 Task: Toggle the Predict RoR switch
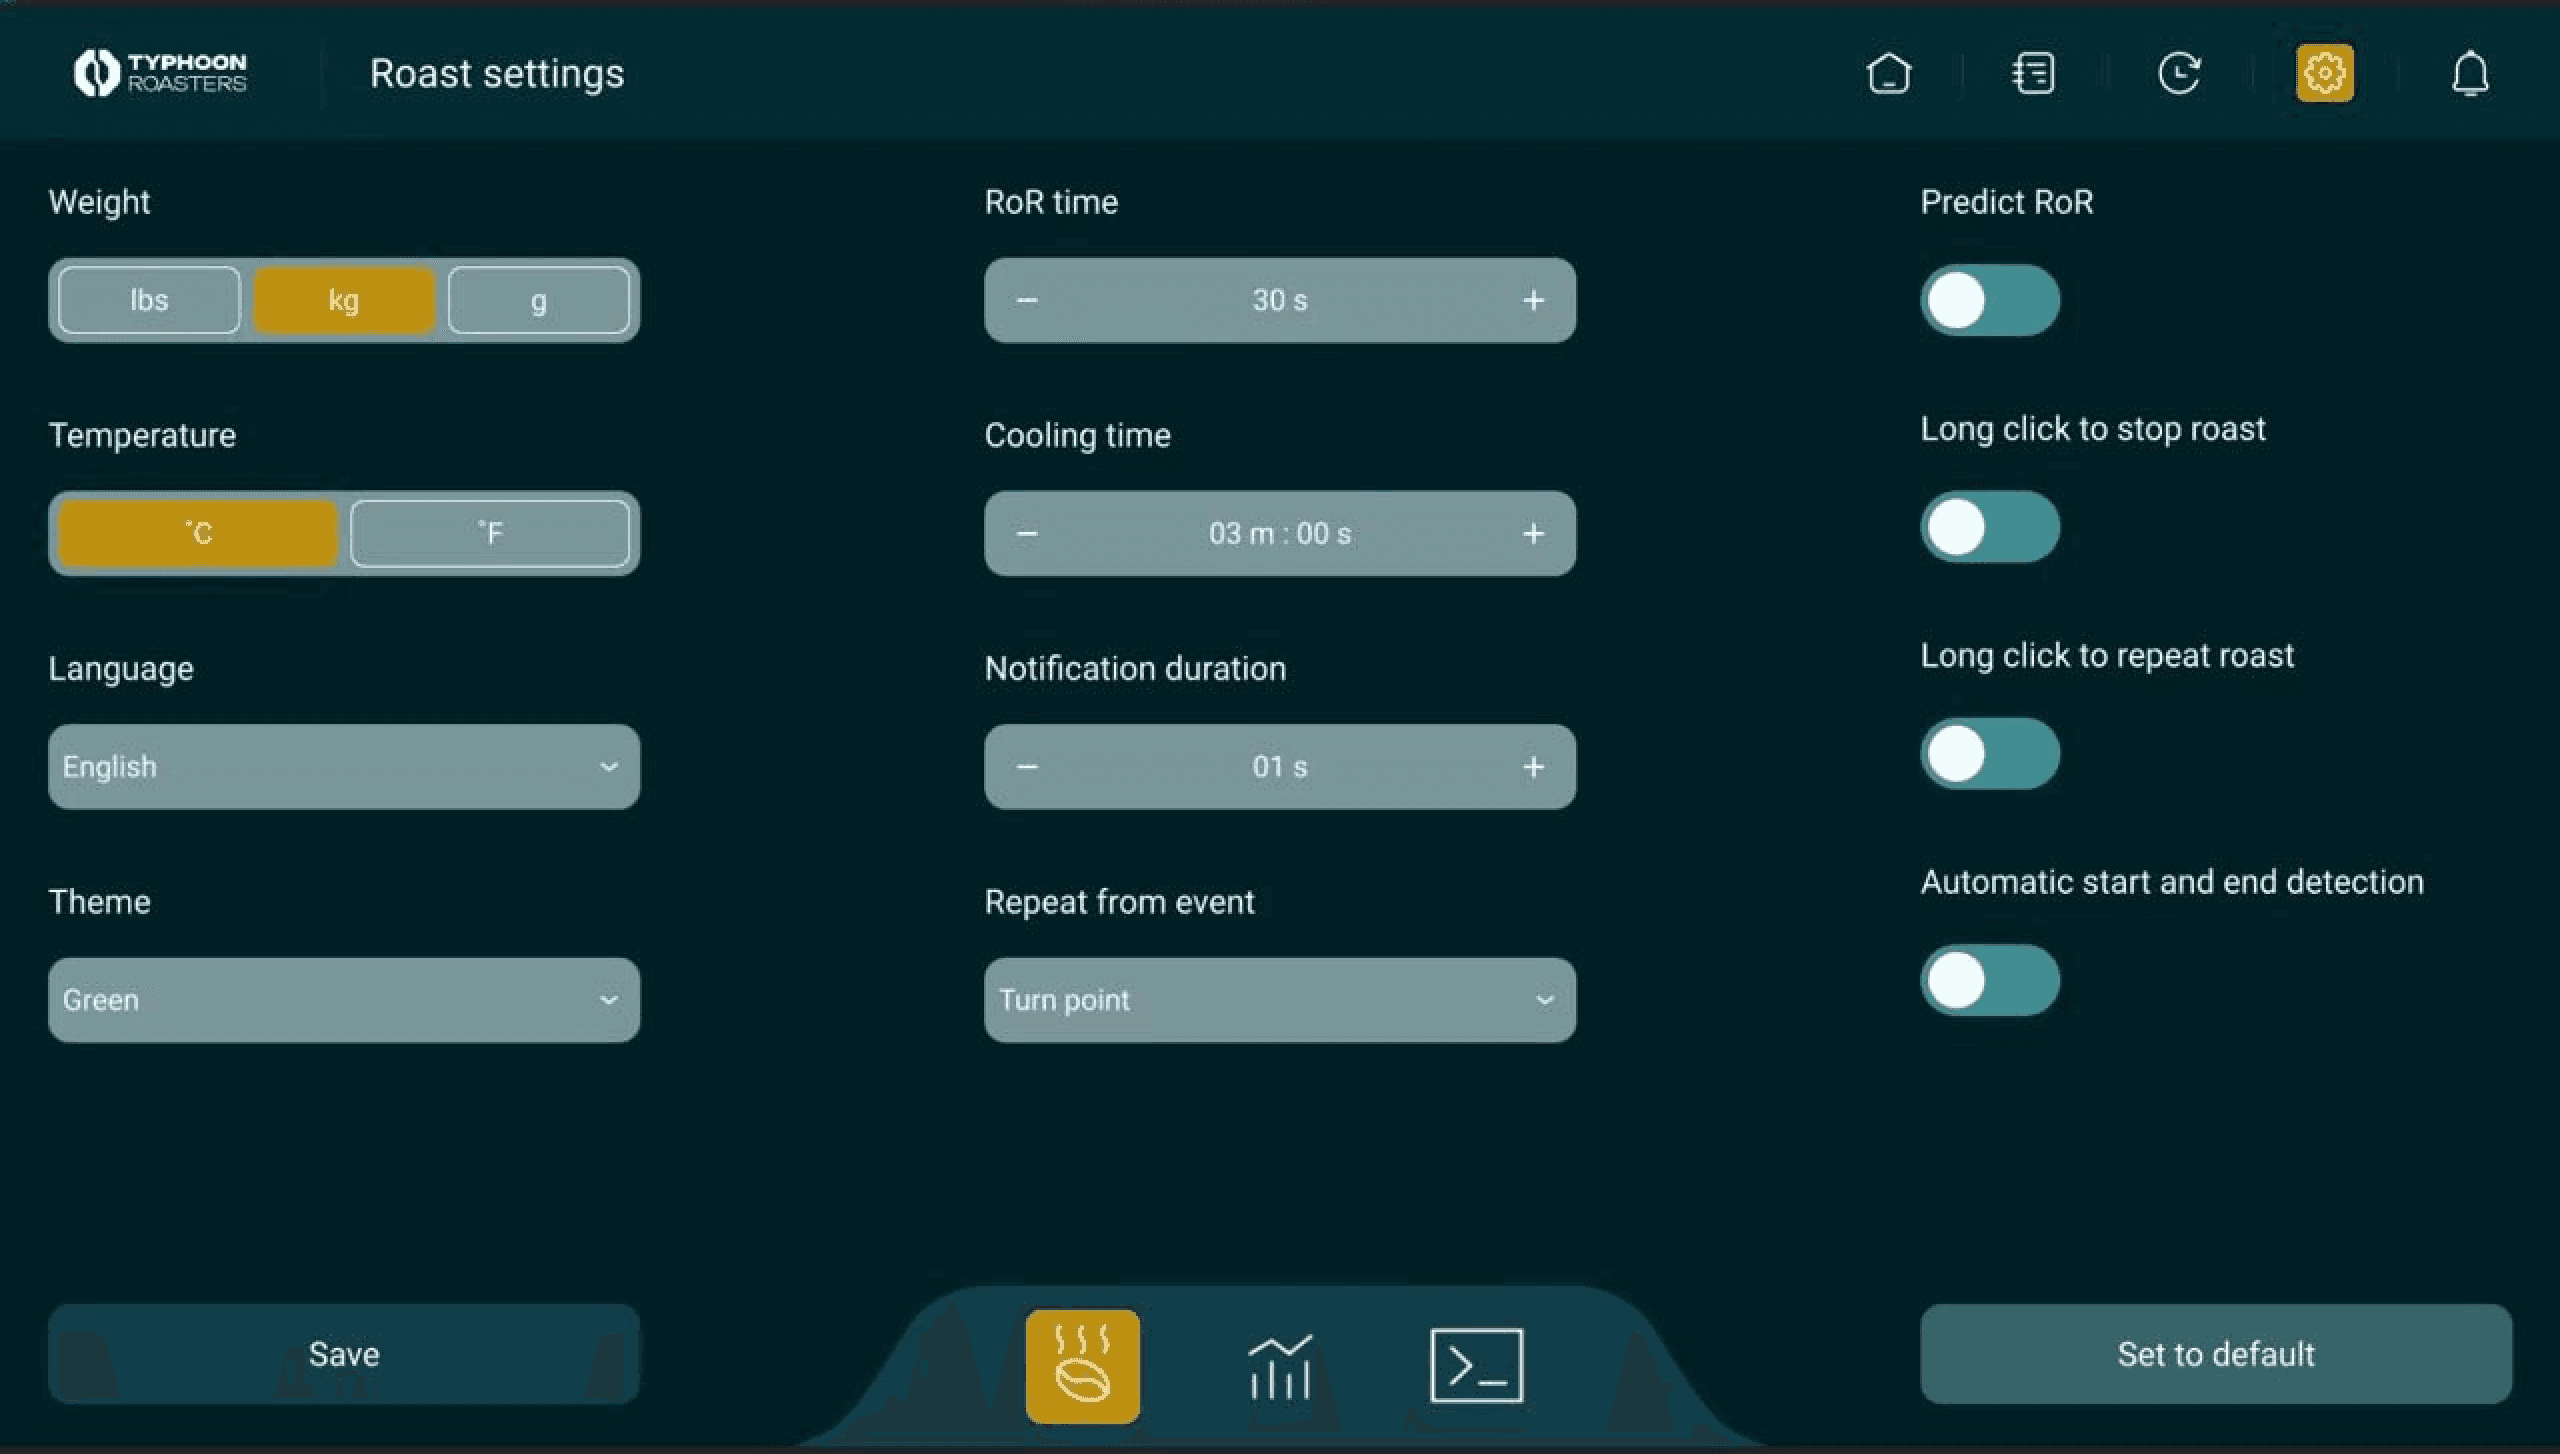[x=1989, y=301]
